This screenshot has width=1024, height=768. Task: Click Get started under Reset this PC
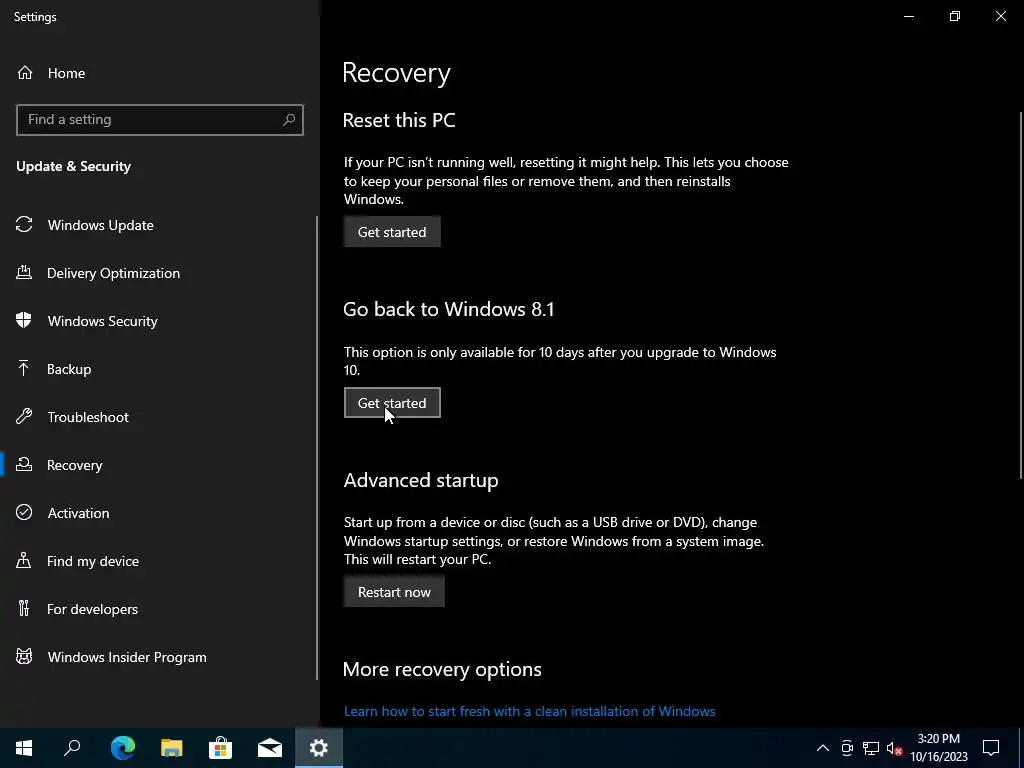click(392, 232)
